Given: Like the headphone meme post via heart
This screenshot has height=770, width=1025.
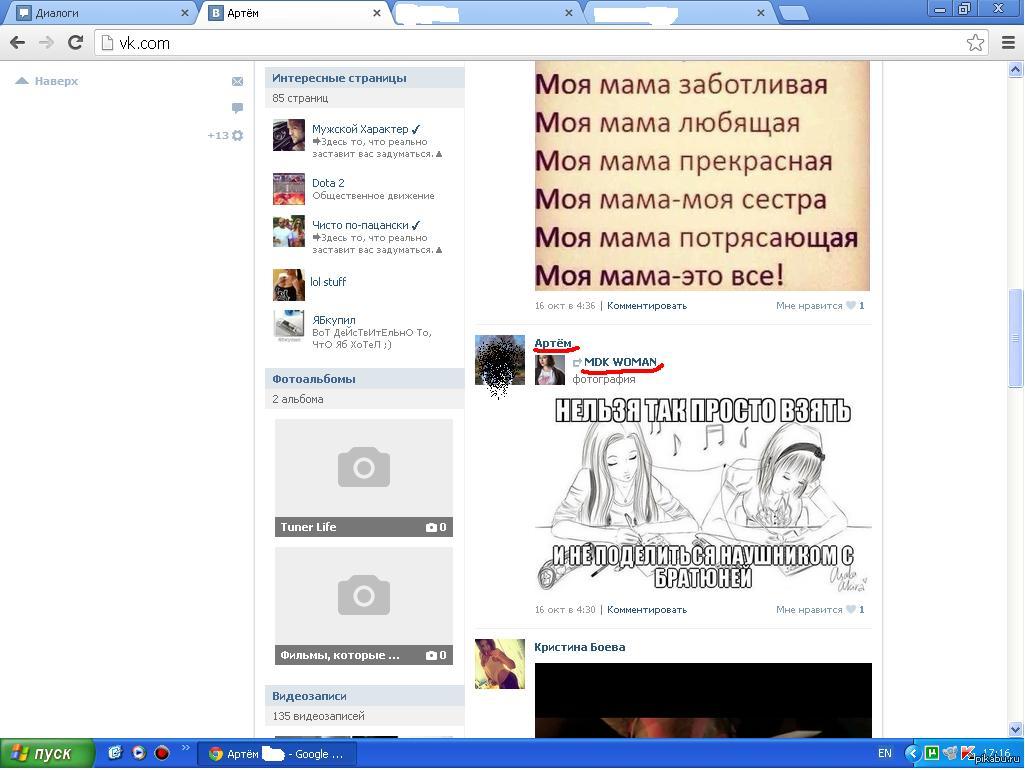Looking at the screenshot, I should 851,610.
